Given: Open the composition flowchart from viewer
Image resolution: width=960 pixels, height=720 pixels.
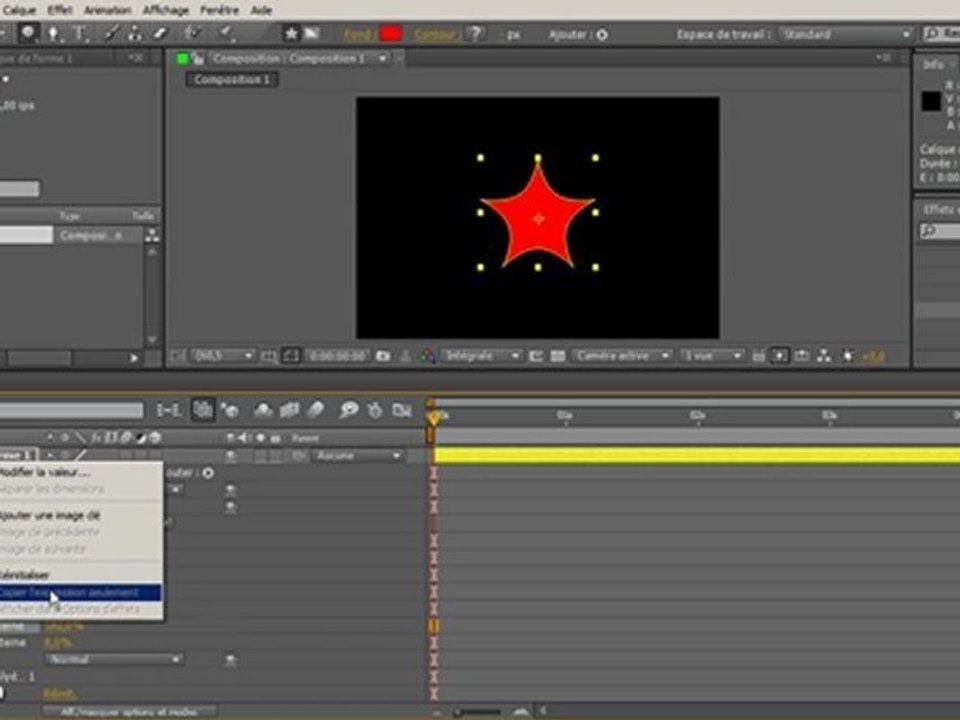Looking at the screenshot, I should (x=824, y=356).
